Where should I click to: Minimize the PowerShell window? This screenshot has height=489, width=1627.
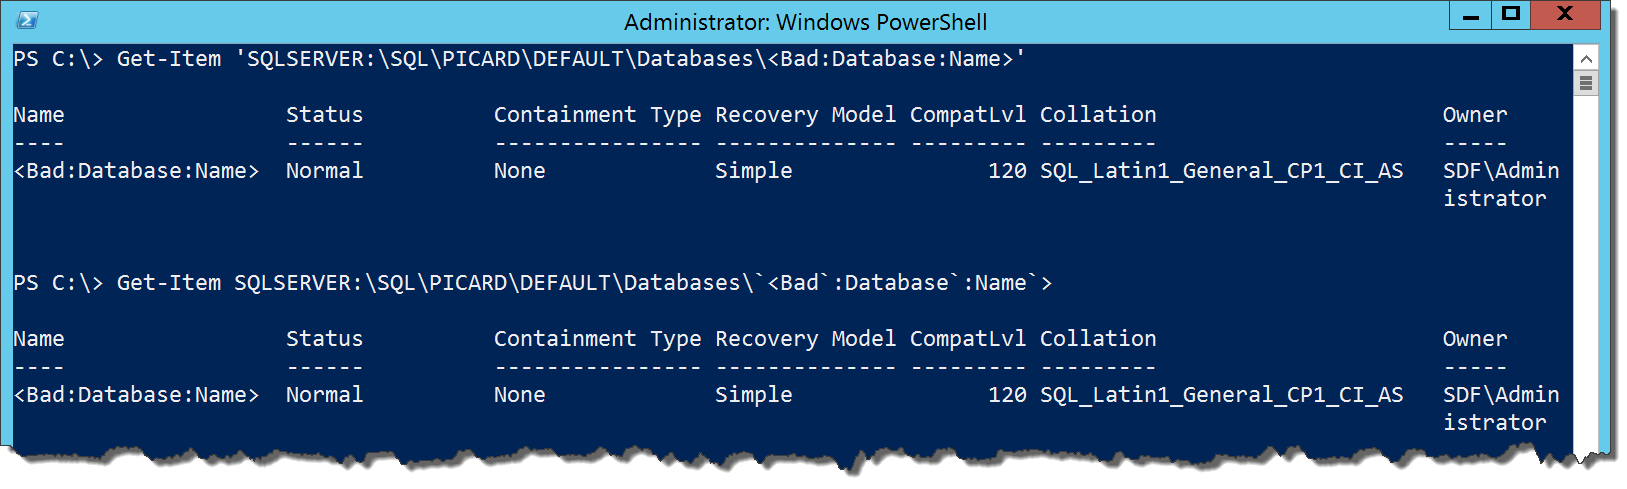1471,15
